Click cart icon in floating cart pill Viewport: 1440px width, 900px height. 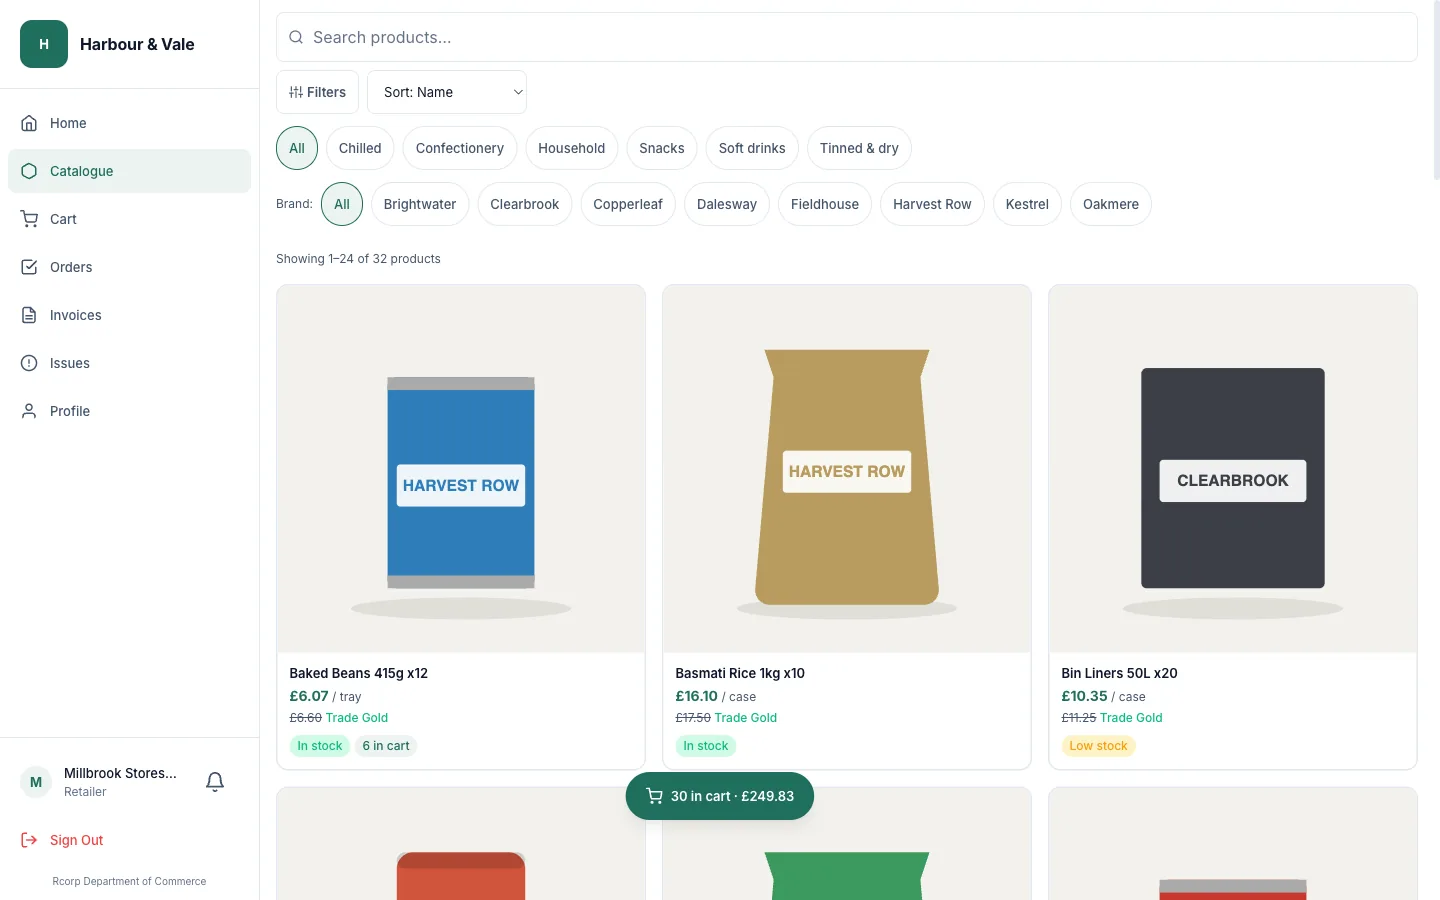coord(654,796)
